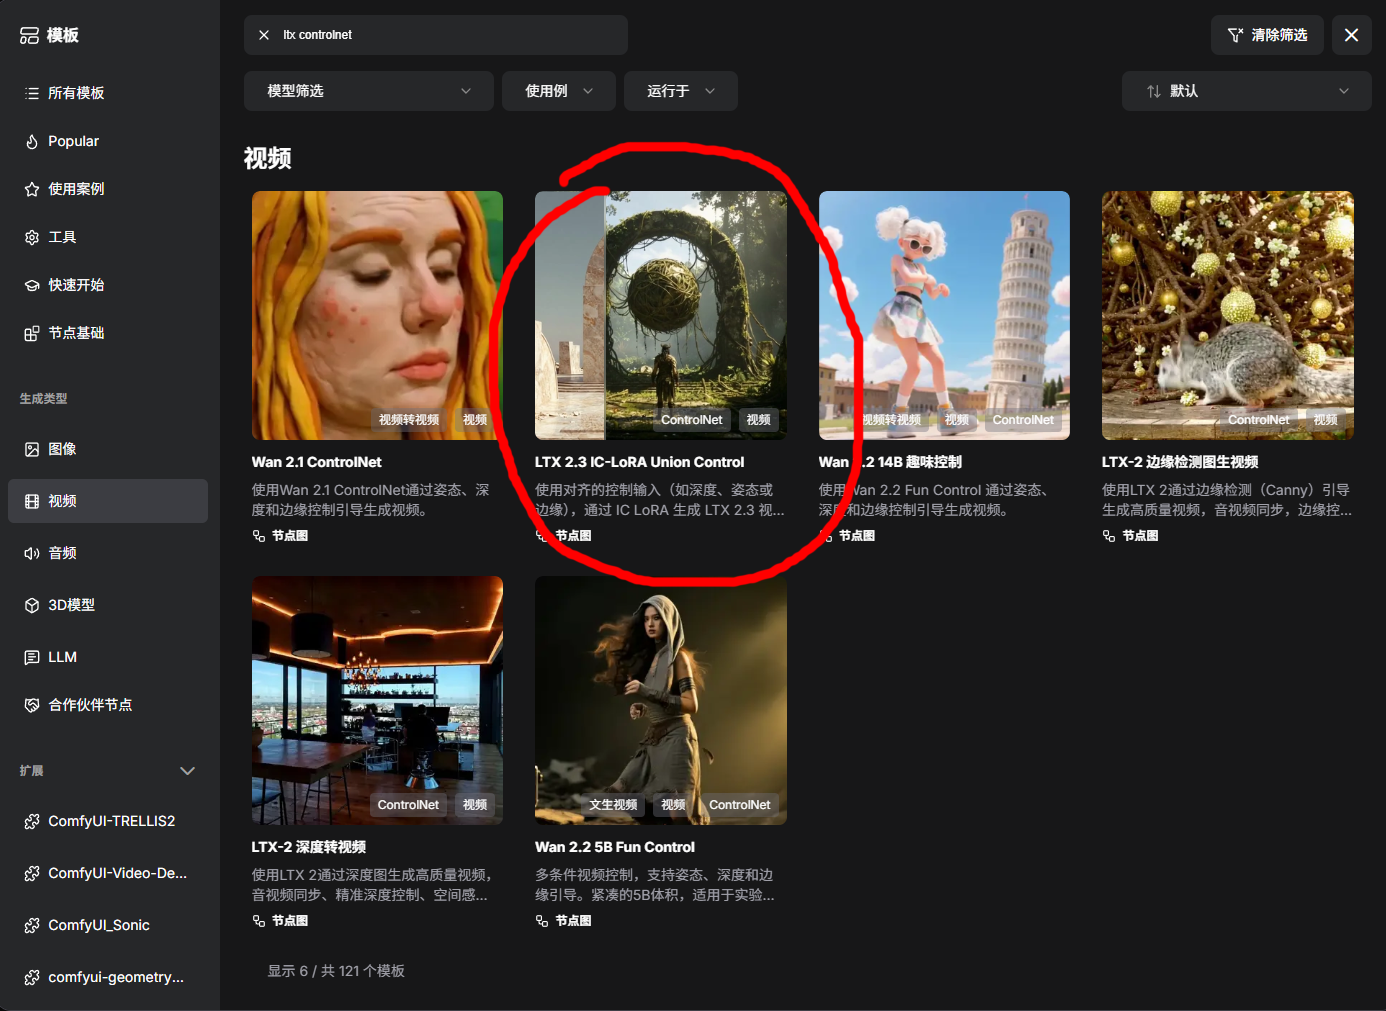Open 合作伙伴节点 category

pos(108,705)
